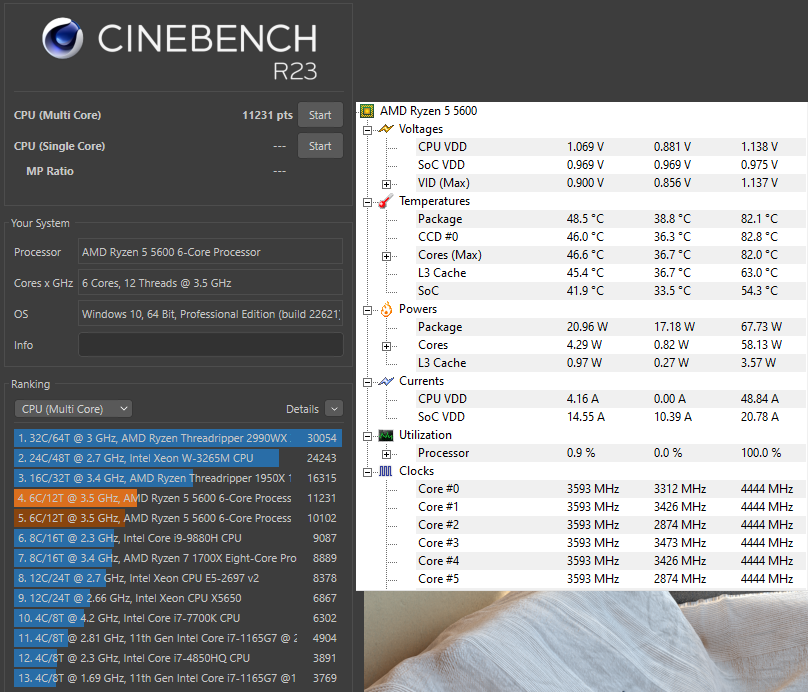
Task: Collapse the Currents section
Action: [x=367, y=382]
